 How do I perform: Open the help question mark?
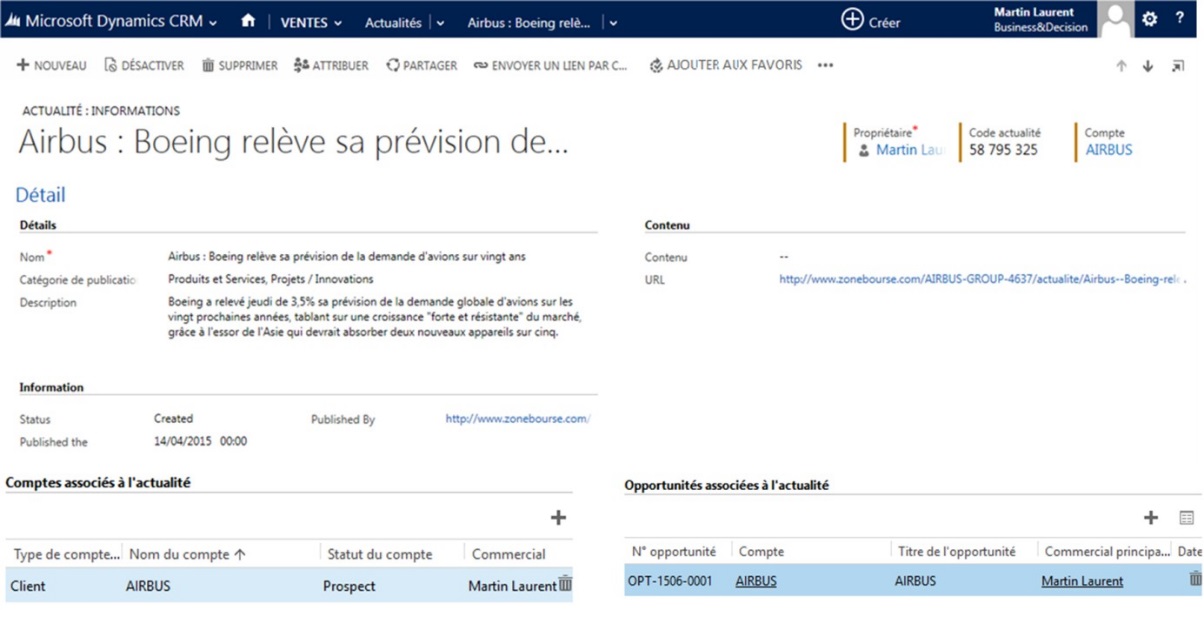[x=1180, y=19]
